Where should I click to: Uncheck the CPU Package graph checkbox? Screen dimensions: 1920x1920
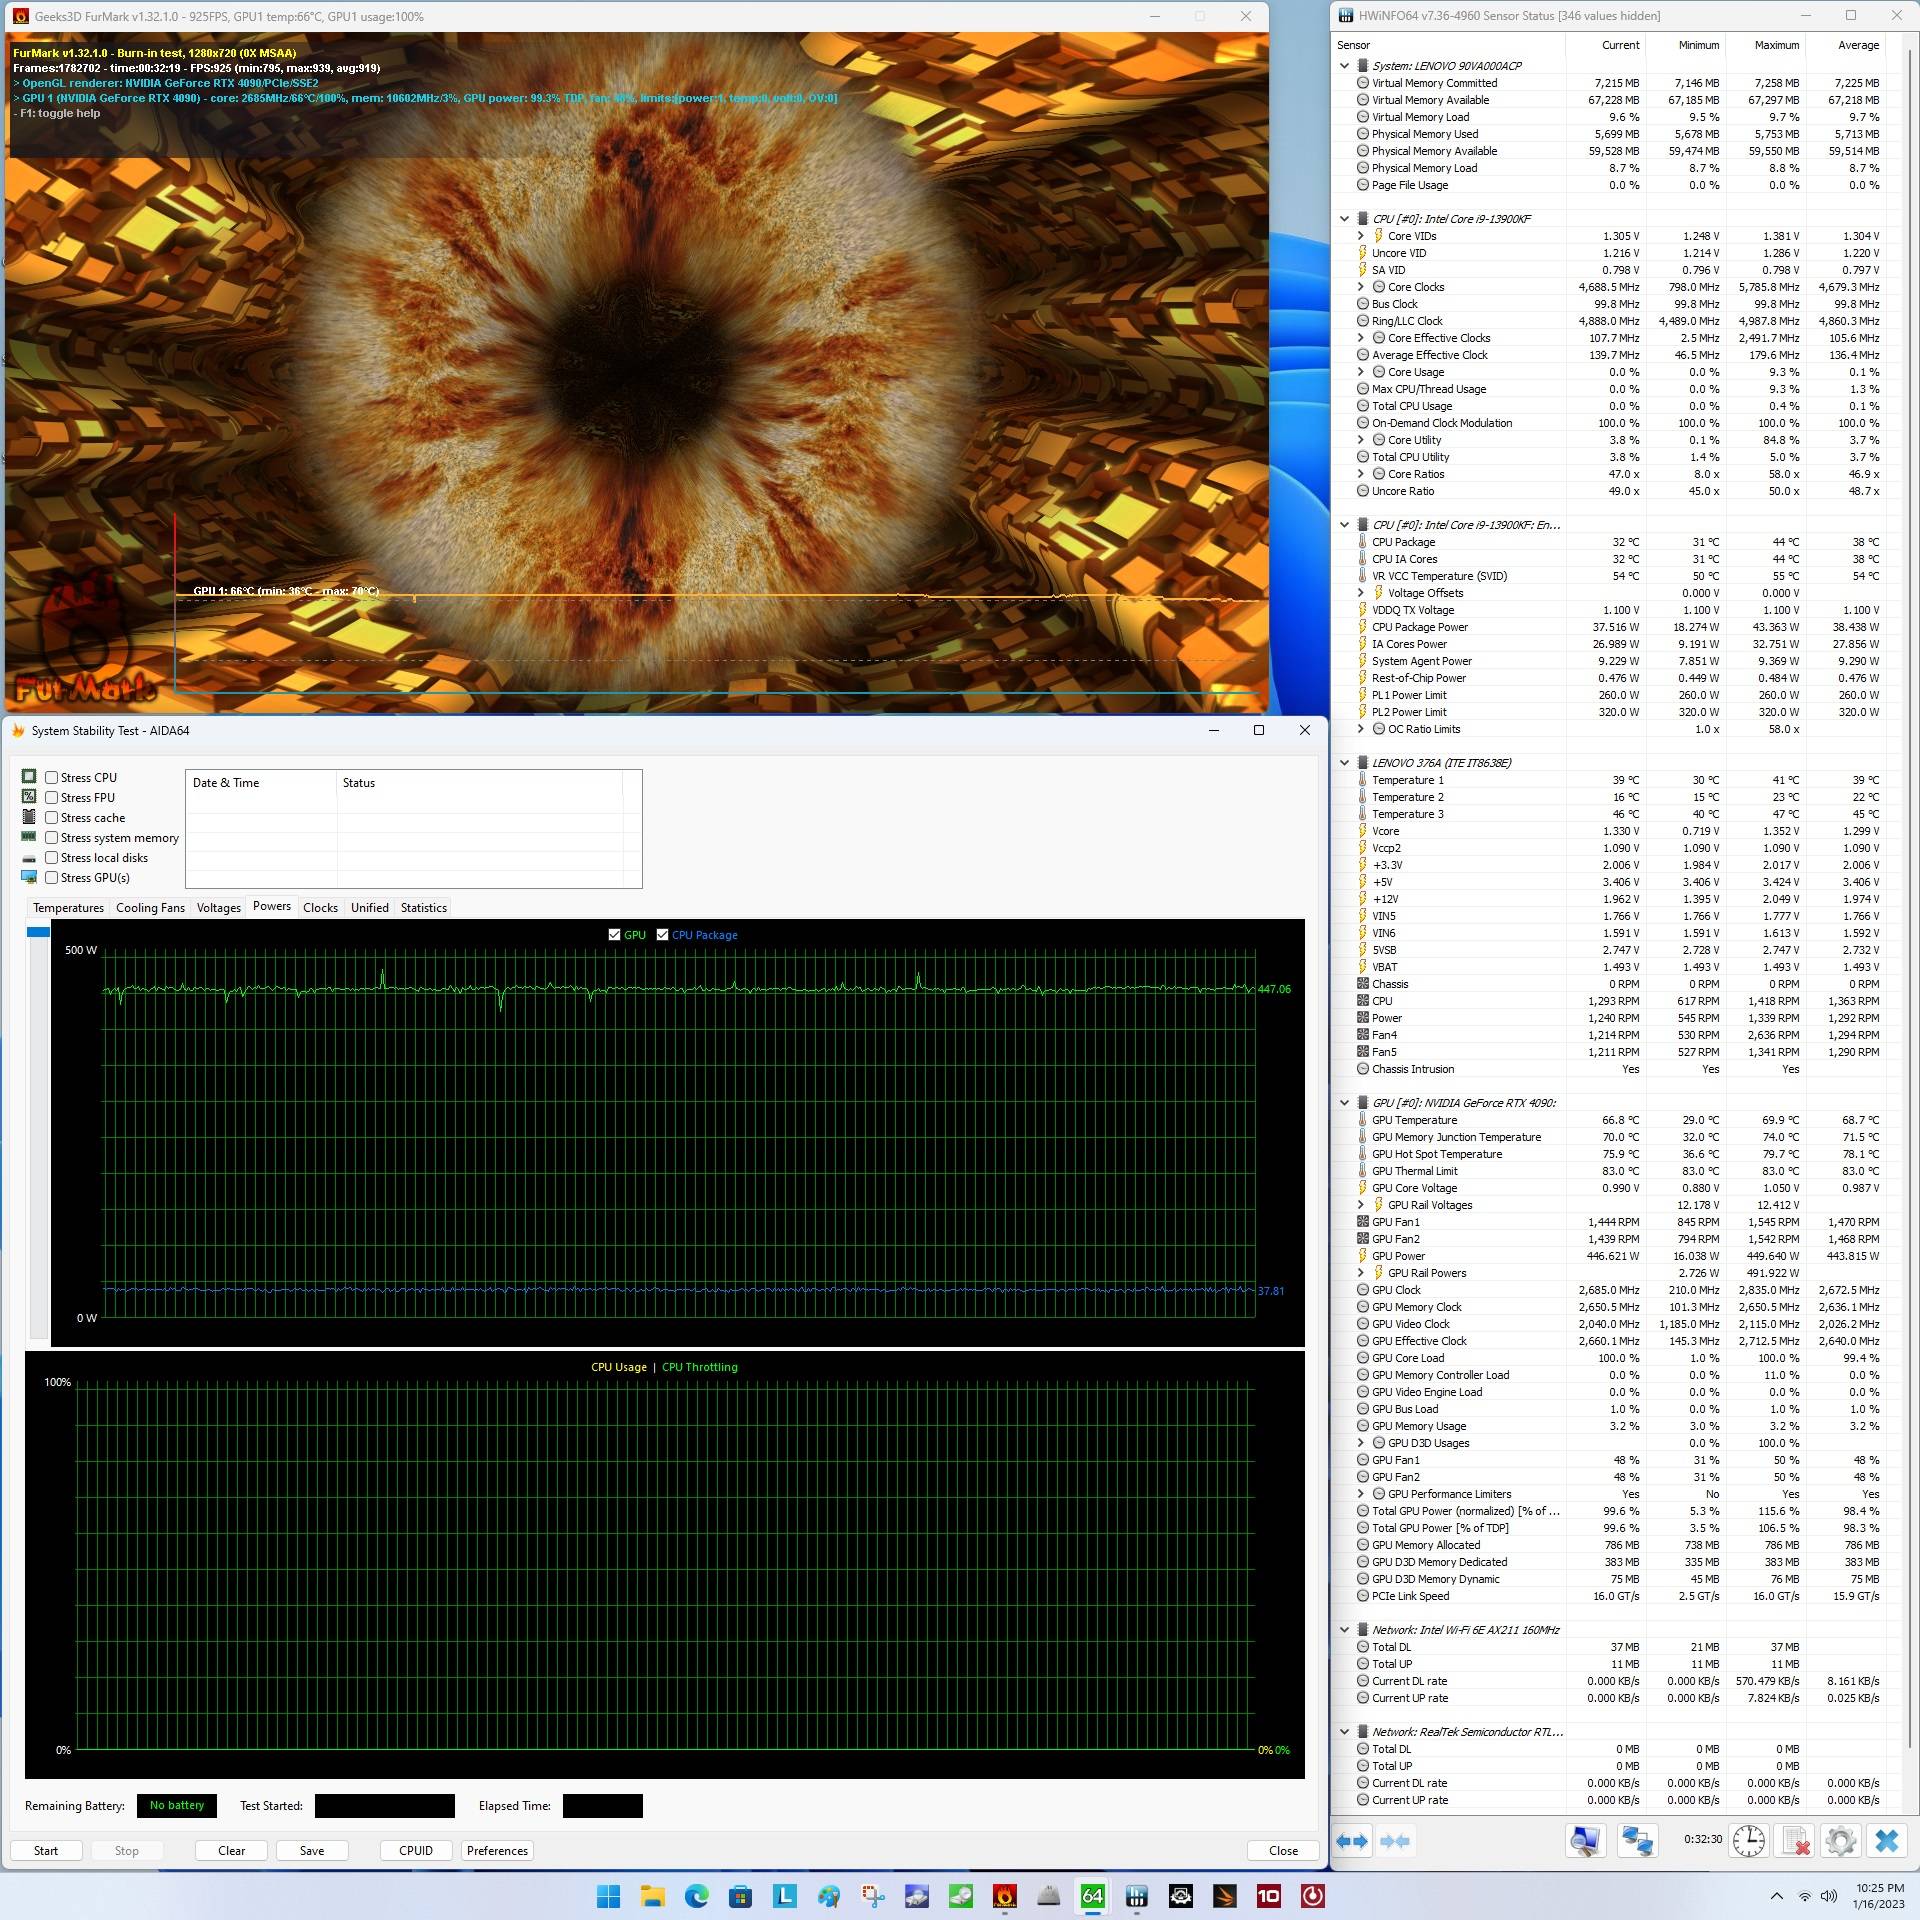[x=662, y=935]
